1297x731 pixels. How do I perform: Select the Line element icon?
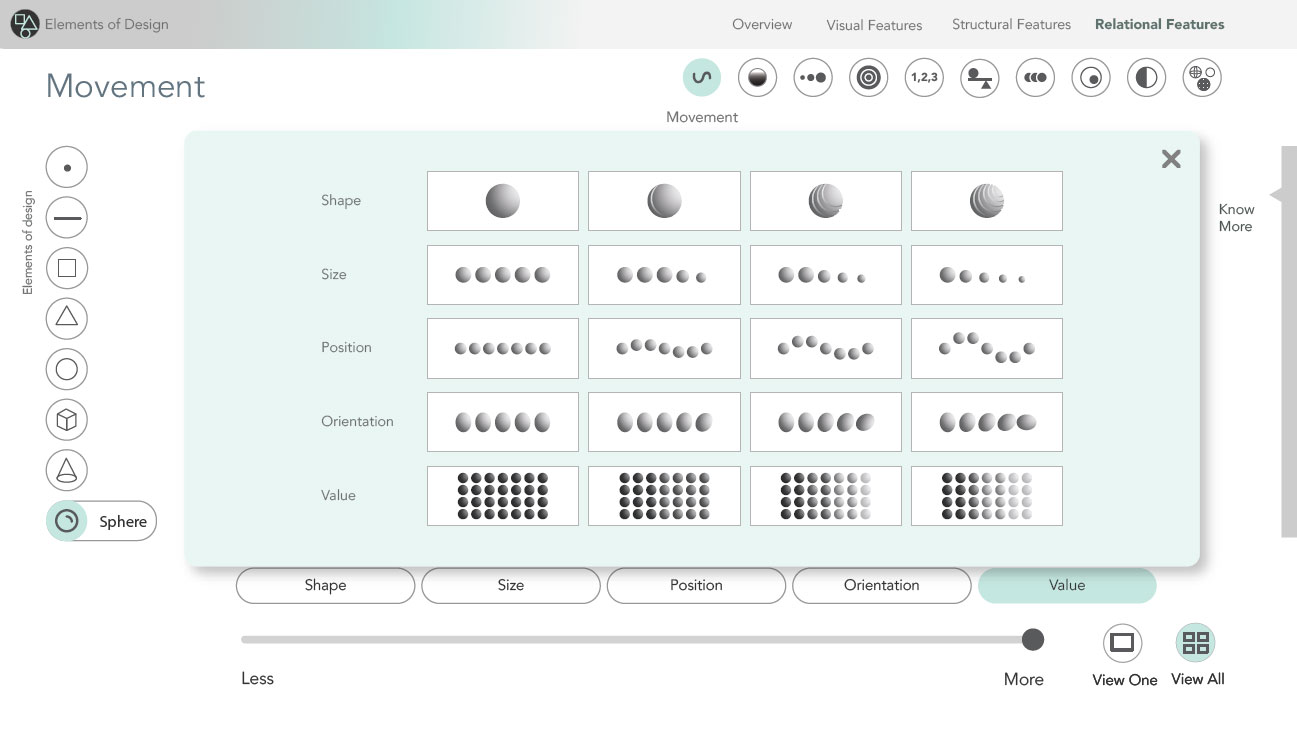click(67, 217)
